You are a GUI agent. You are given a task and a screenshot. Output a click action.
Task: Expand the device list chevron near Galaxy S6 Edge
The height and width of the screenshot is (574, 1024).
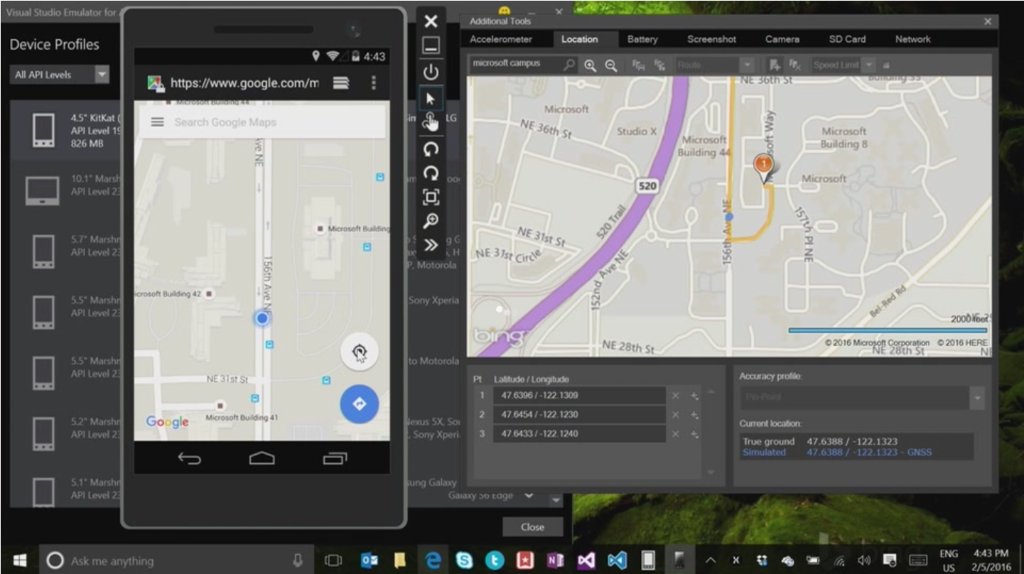(x=529, y=496)
